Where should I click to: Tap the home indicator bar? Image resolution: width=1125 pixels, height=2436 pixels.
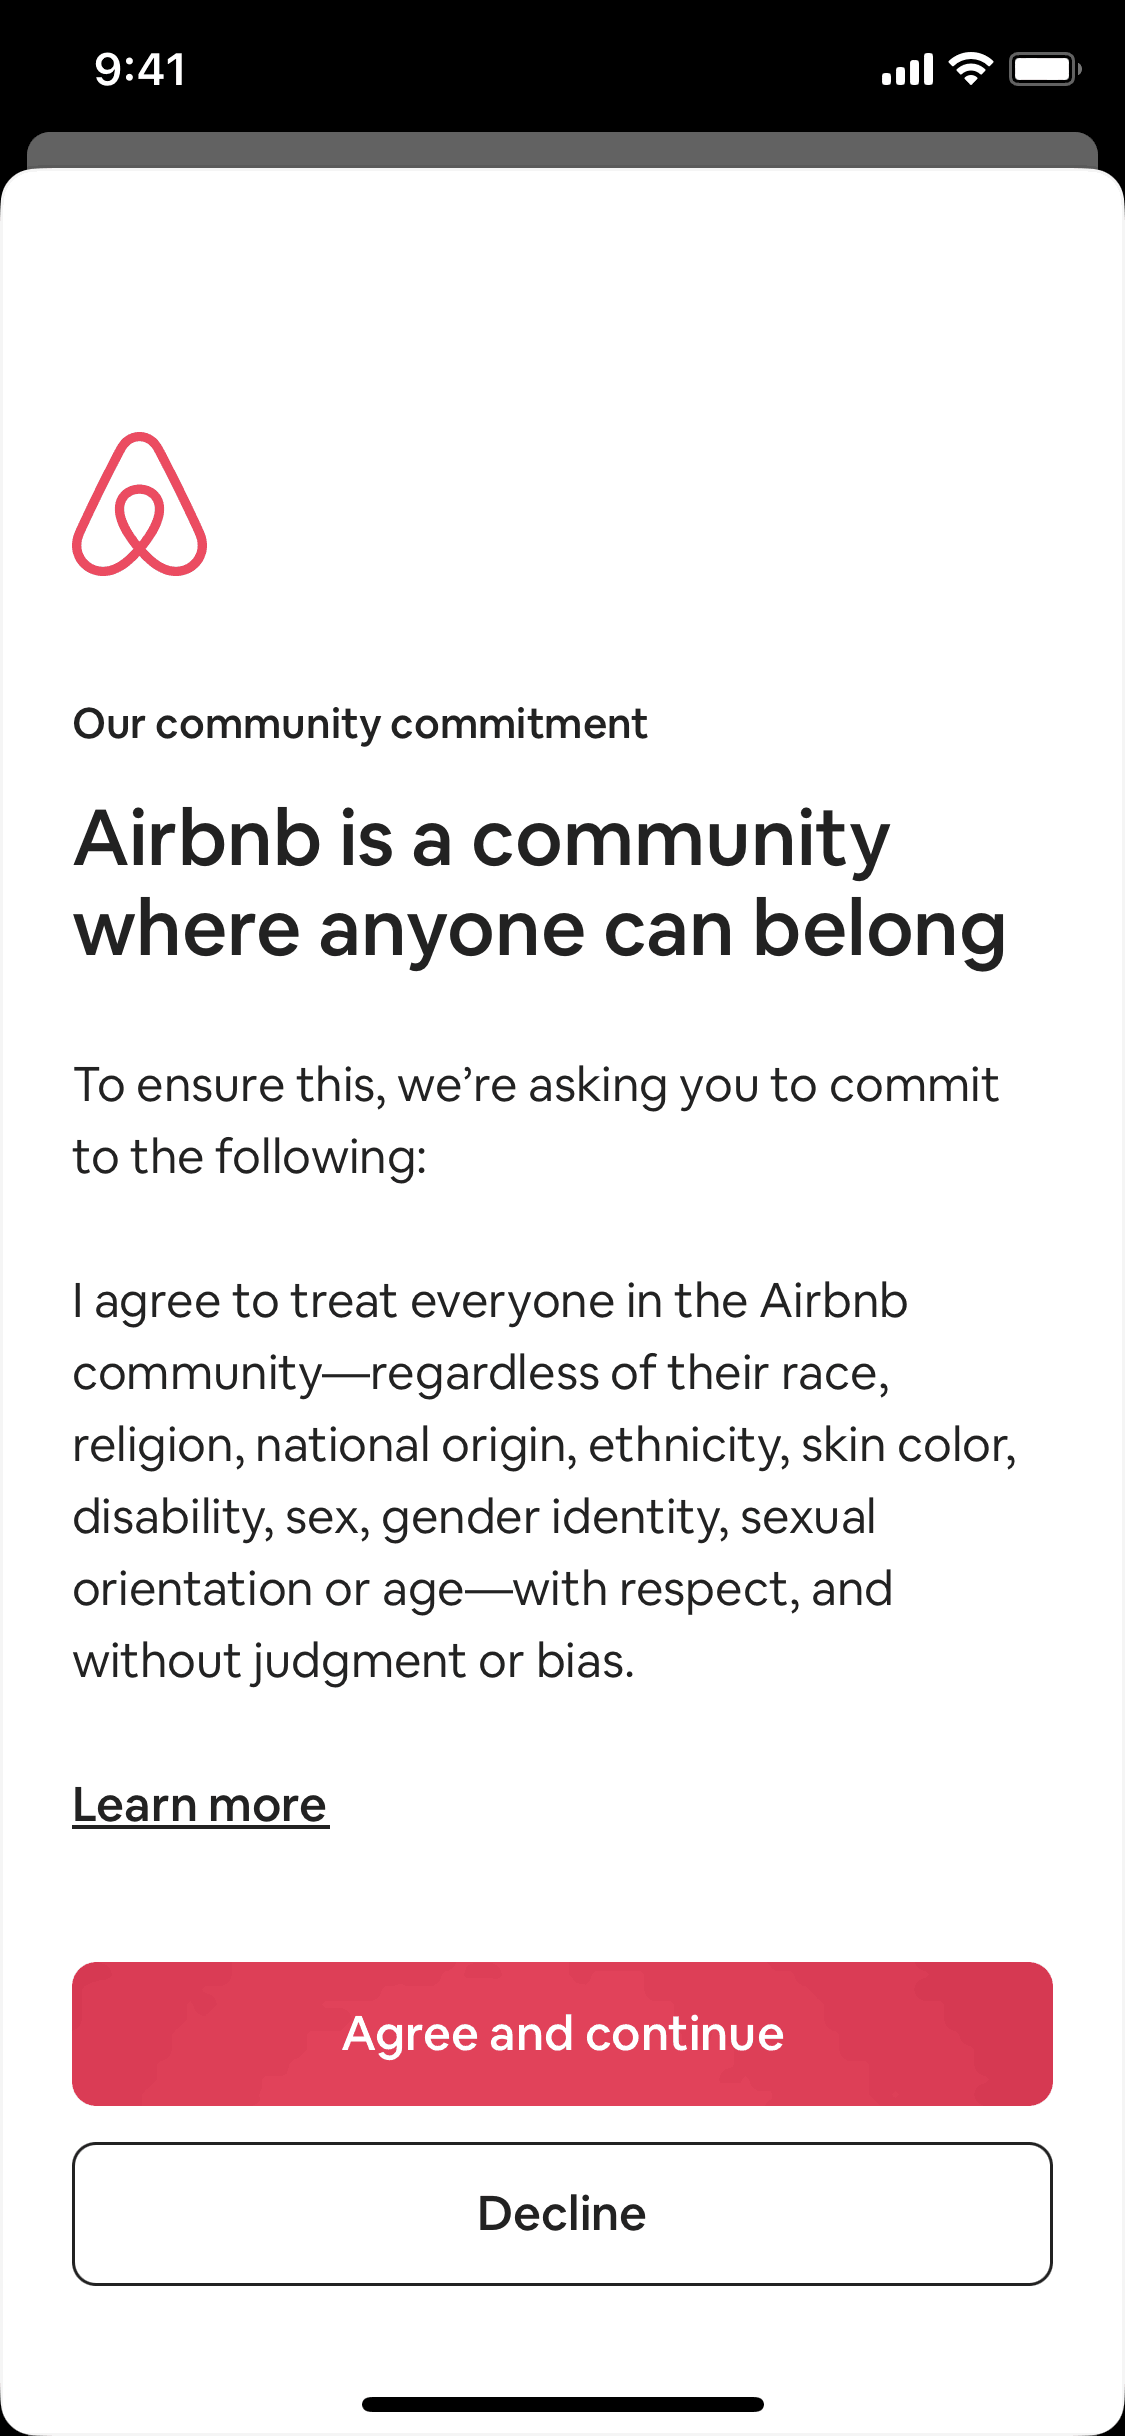click(562, 2404)
